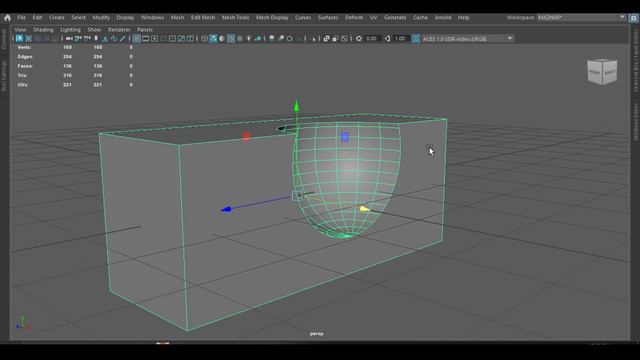Open the panel Renderer menu

119,30
